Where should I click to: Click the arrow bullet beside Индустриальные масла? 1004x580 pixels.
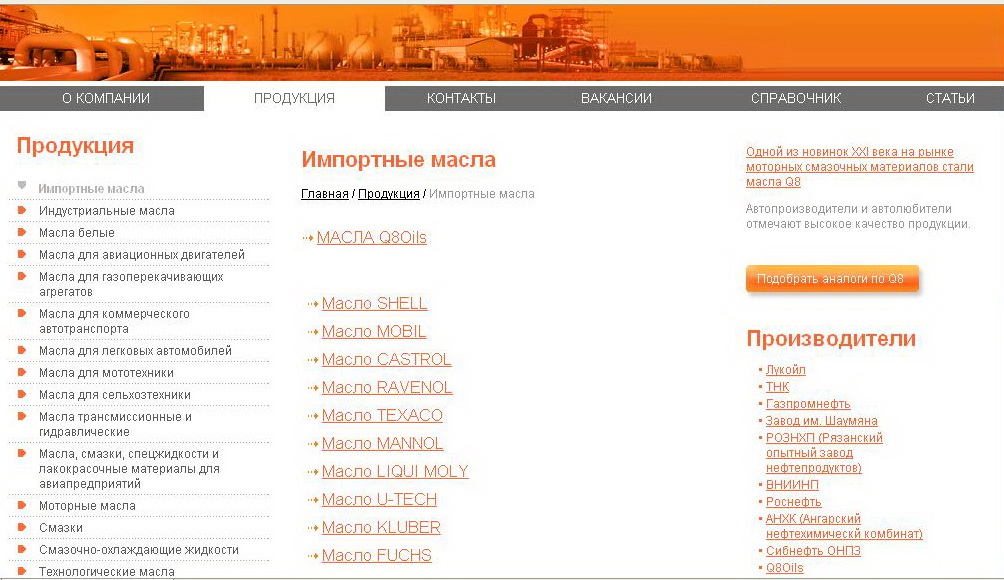22,210
